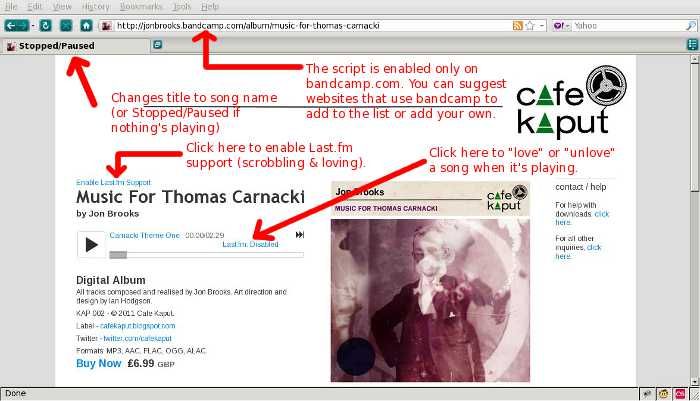Click the Cafe Kaput logo at top right
This screenshot has height=401, width=700.
571,101
